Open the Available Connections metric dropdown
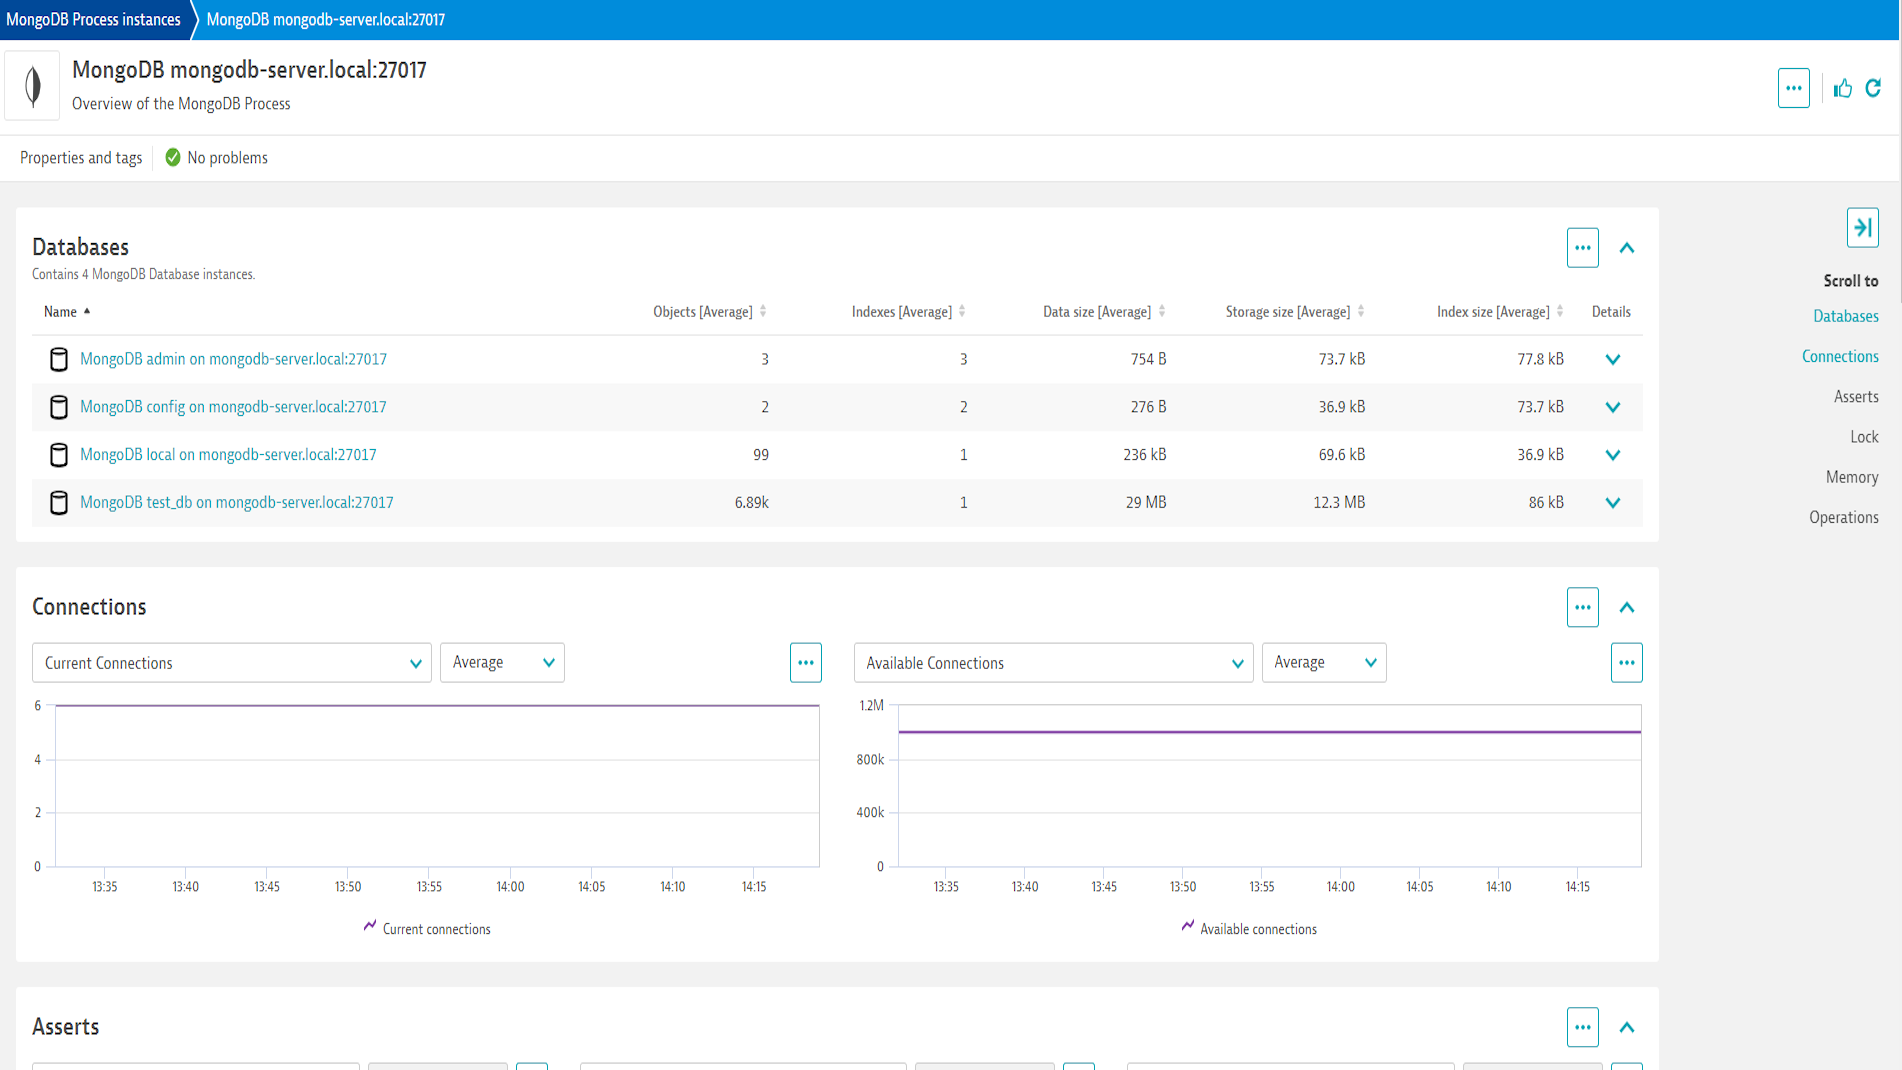The image size is (1902, 1070). pos(1053,662)
